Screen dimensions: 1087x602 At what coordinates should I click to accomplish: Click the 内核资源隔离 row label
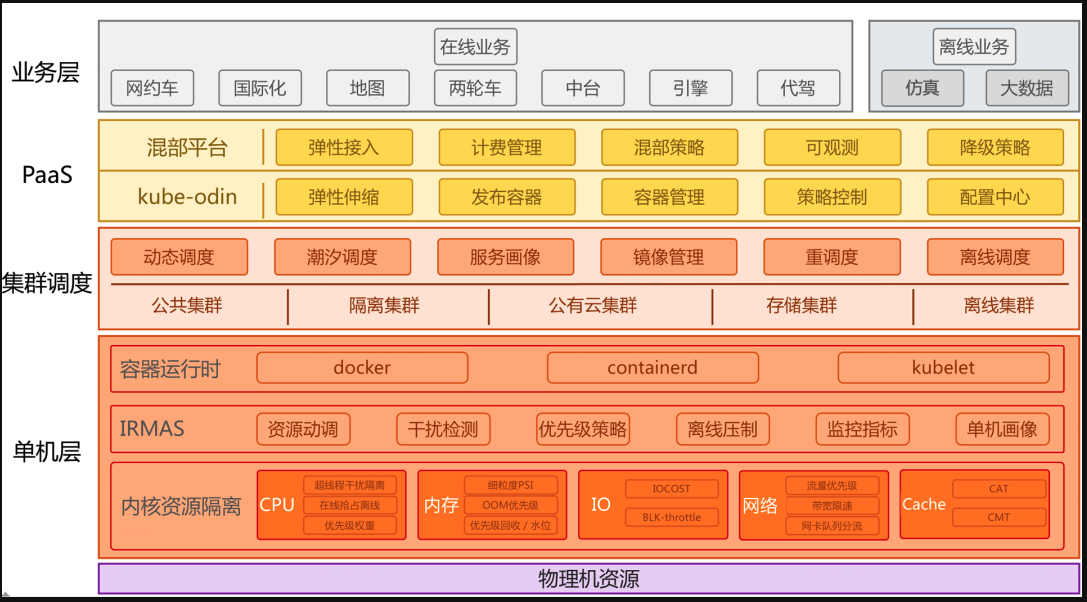pyautogui.click(x=181, y=506)
